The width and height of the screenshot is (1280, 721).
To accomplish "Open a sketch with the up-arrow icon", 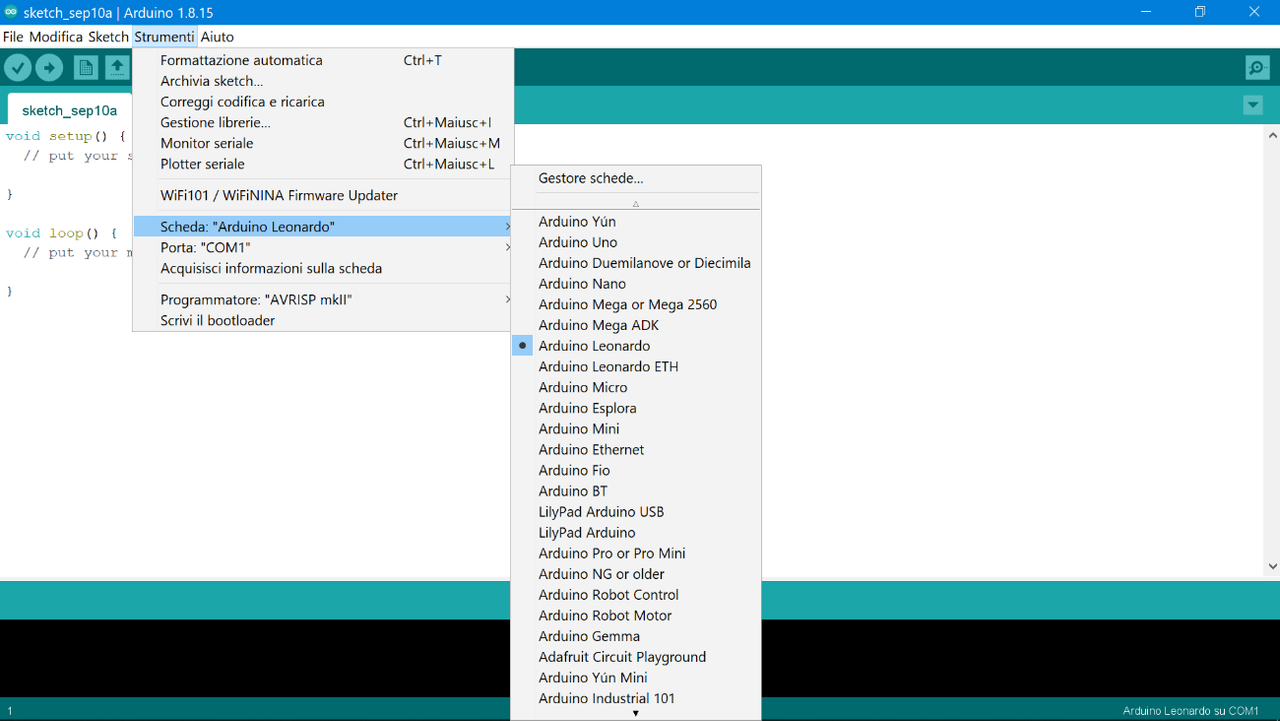I will [x=118, y=67].
